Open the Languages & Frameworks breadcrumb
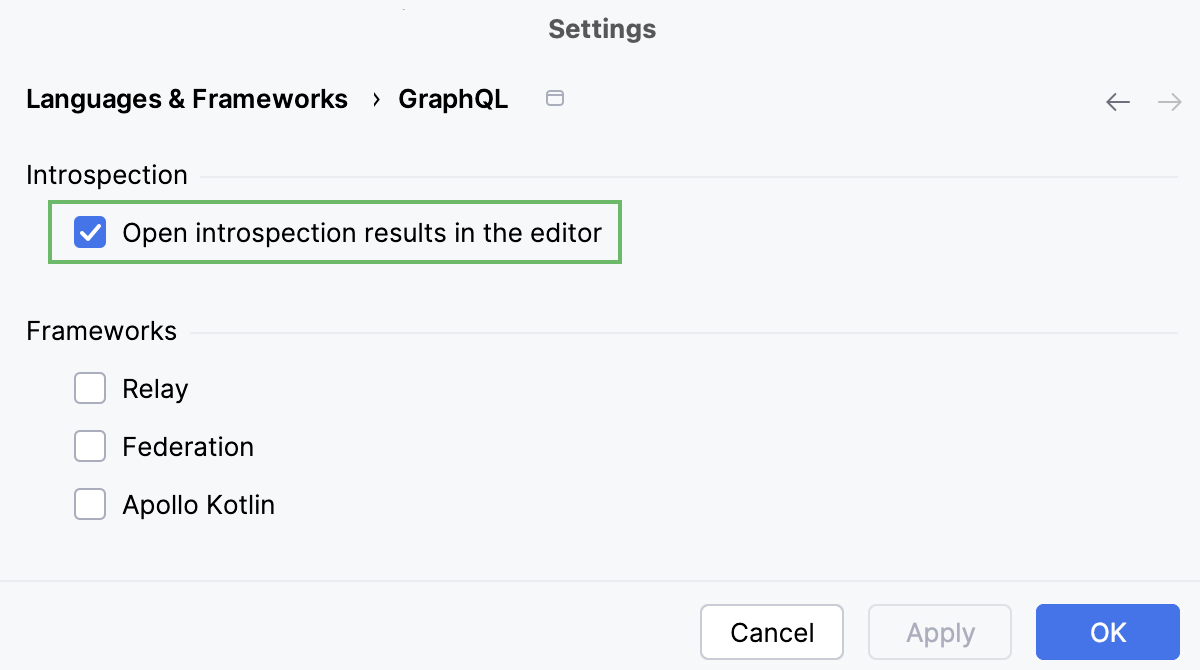This screenshot has width=1200, height=670. click(x=187, y=99)
